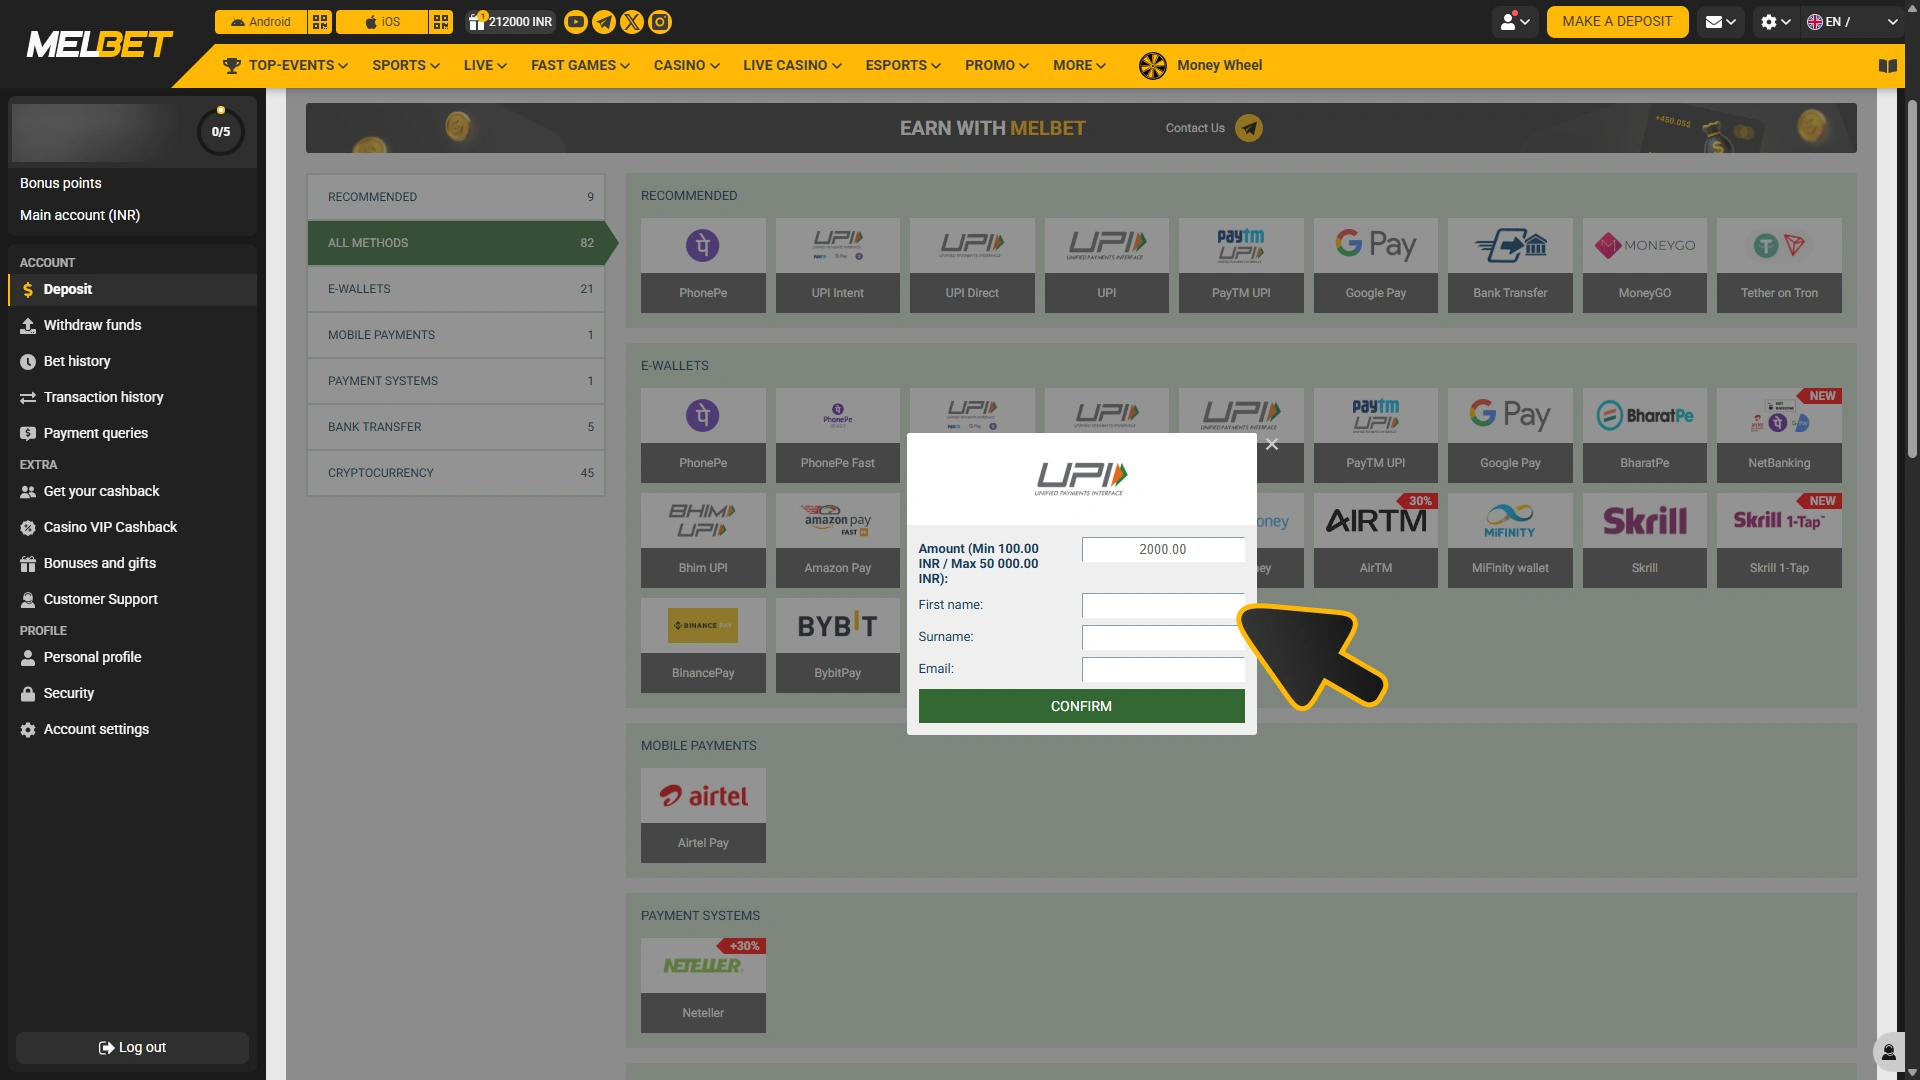Viewport: 1920px width, 1080px height.
Task: Select Google Pay in the Recommended section
Action: 1375,265
